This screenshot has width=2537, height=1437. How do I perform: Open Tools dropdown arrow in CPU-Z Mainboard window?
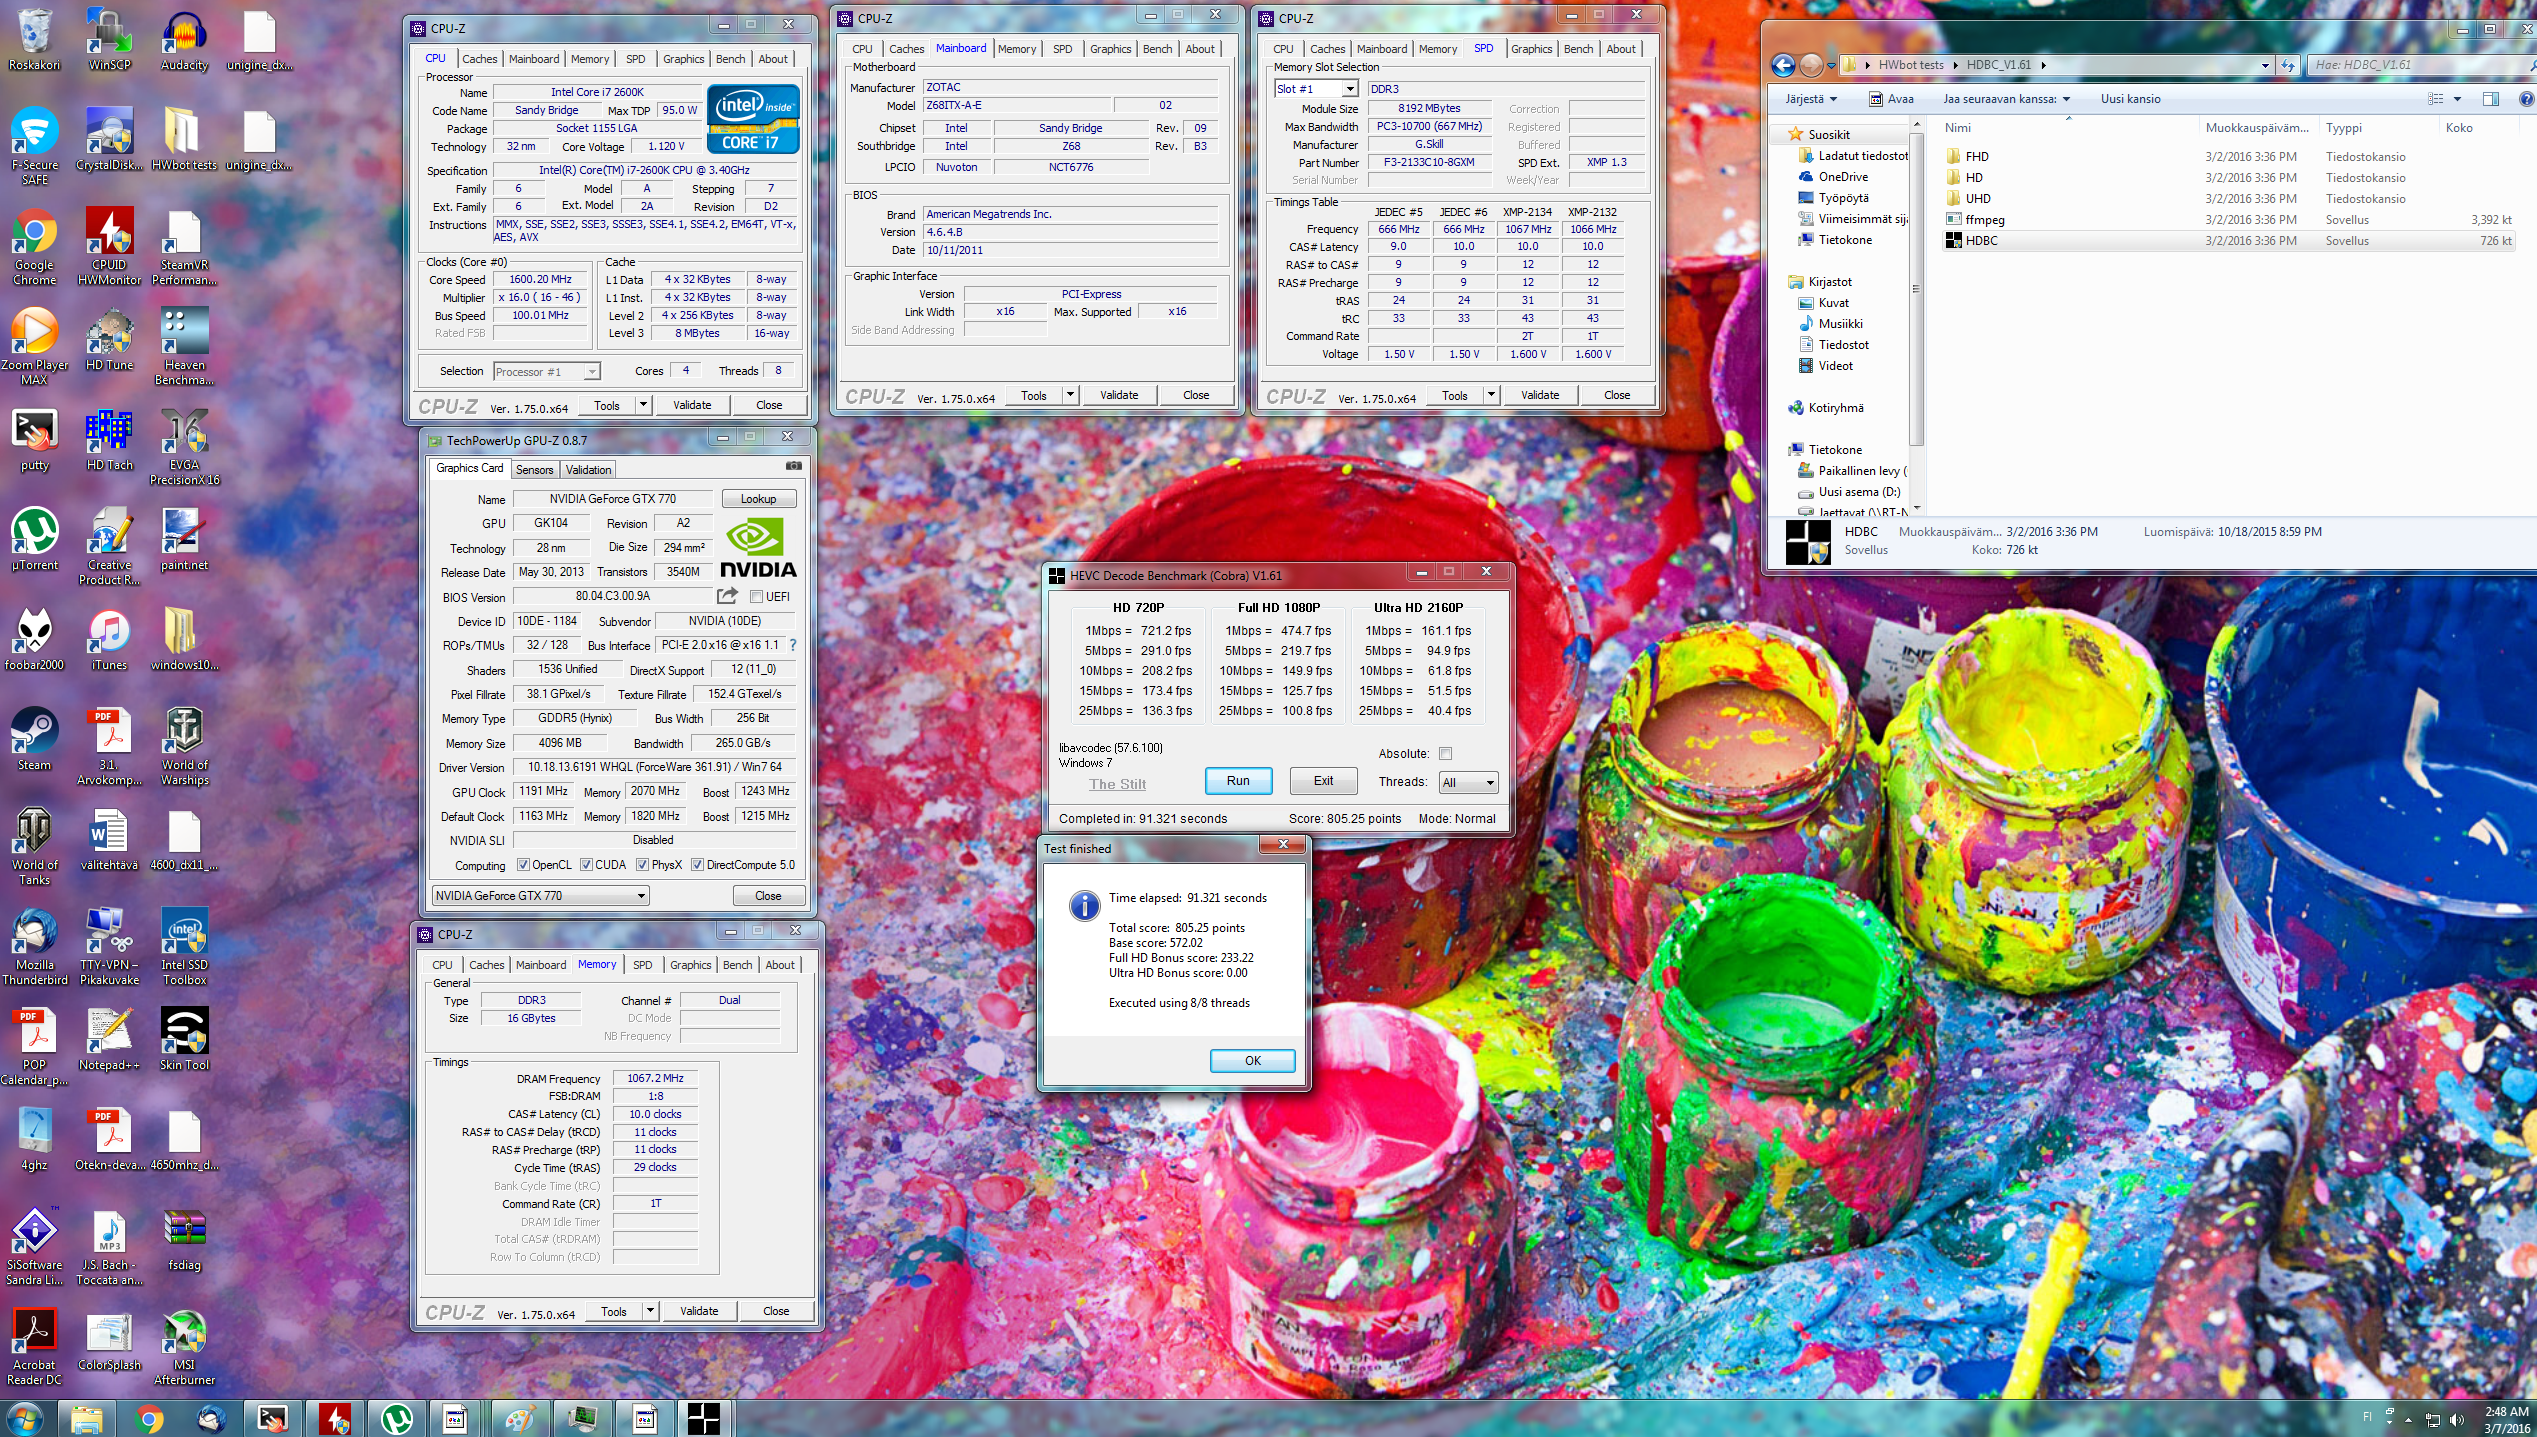[x=1070, y=395]
